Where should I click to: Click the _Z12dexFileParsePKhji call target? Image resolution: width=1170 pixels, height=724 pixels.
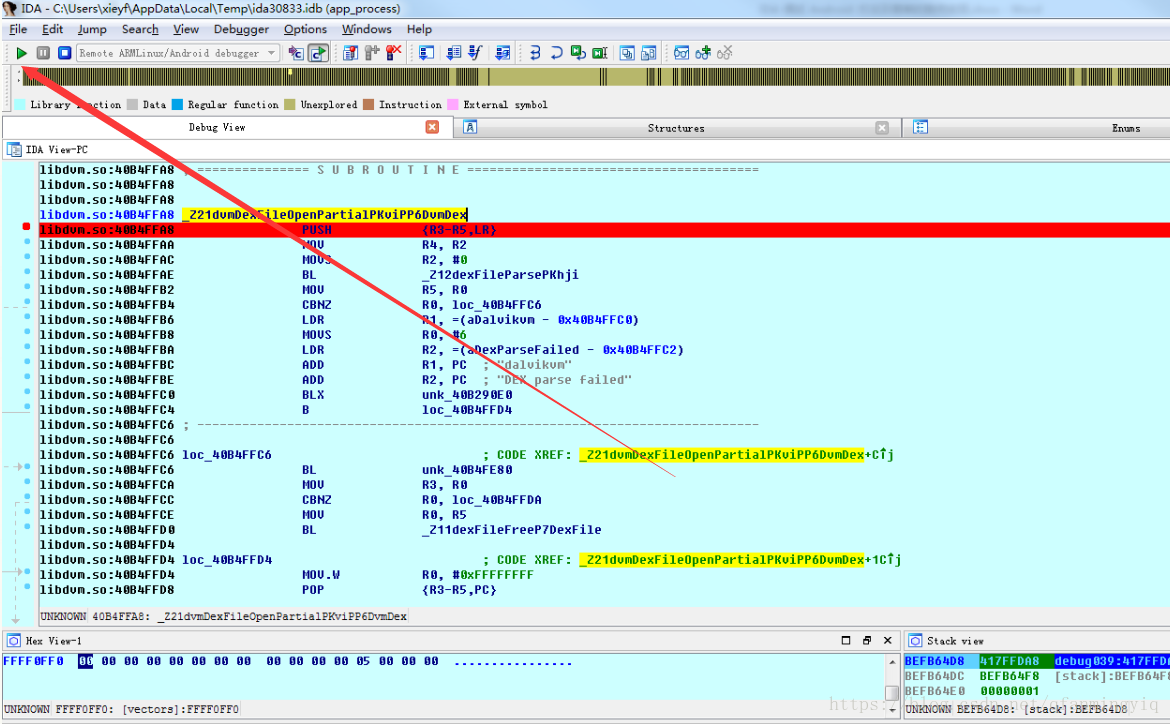[x=500, y=275]
